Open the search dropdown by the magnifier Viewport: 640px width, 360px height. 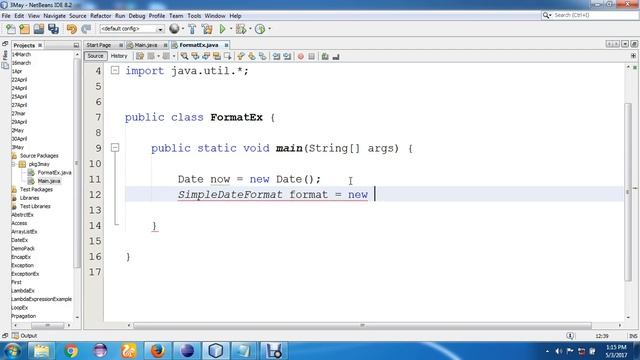coord(547,15)
